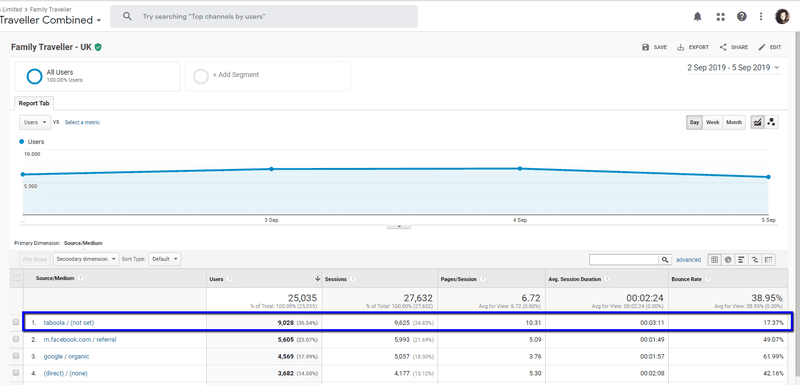Open the Traveller Combined view dropdown
The image size is (800, 385).
[x=50, y=20]
